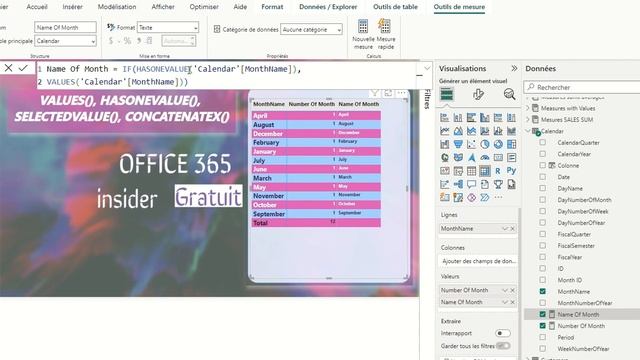The height and width of the screenshot is (360, 640).
Task: Select the gauge visual
Action: pyautogui.click(x=484, y=158)
